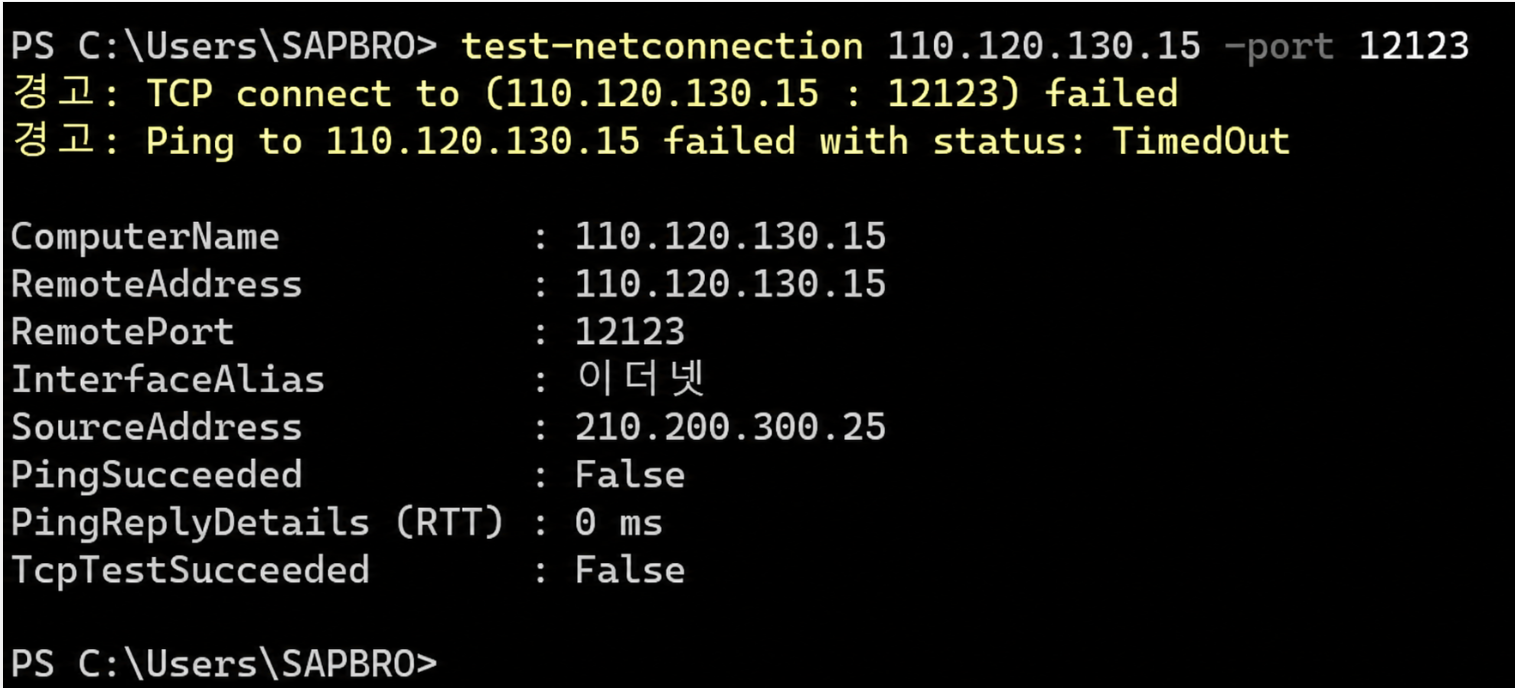Click the RemotePort value 12123
Viewport: 1515px width, 688px height.
click(630, 331)
